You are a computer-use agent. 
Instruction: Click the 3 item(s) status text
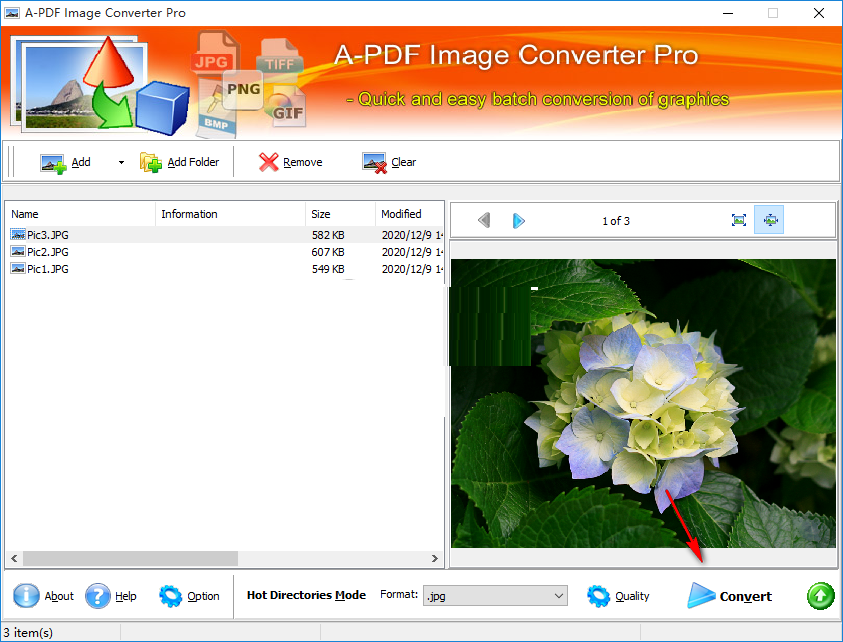tap(28, 633)
